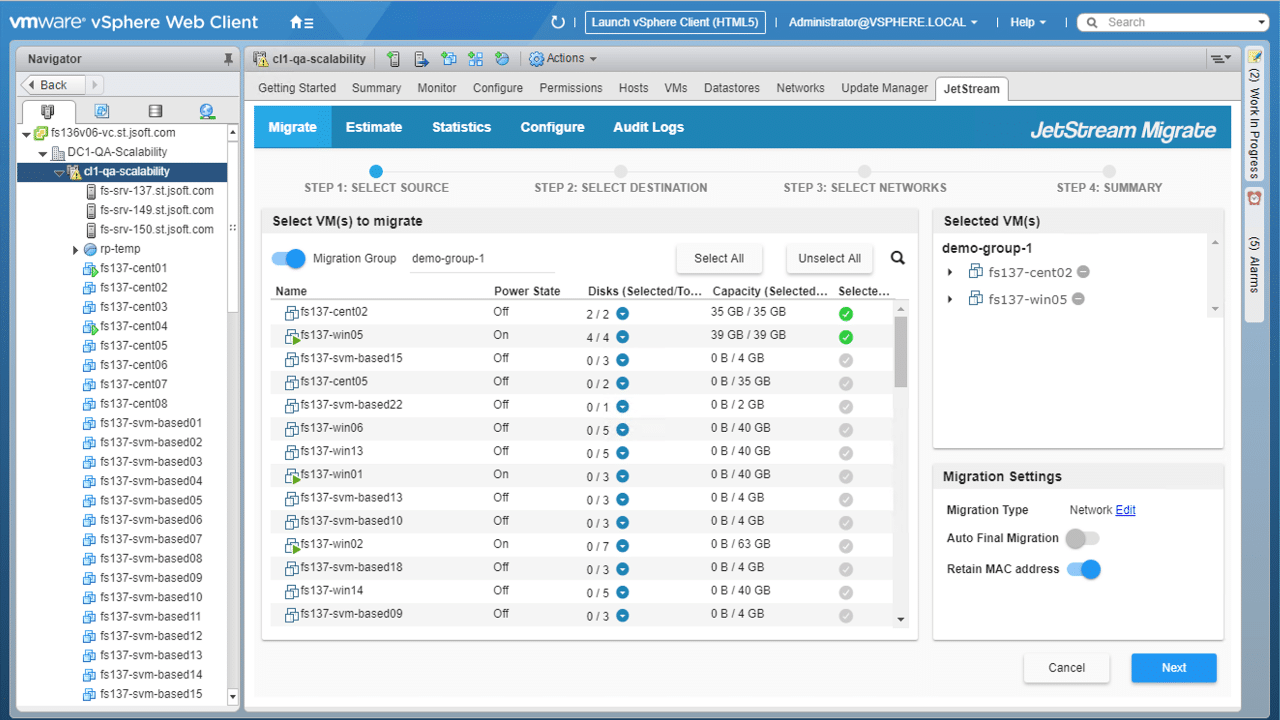Select fs137-win14 with its gray check
The width and height of the screenshot is (1280, 720).
(846, 591)
